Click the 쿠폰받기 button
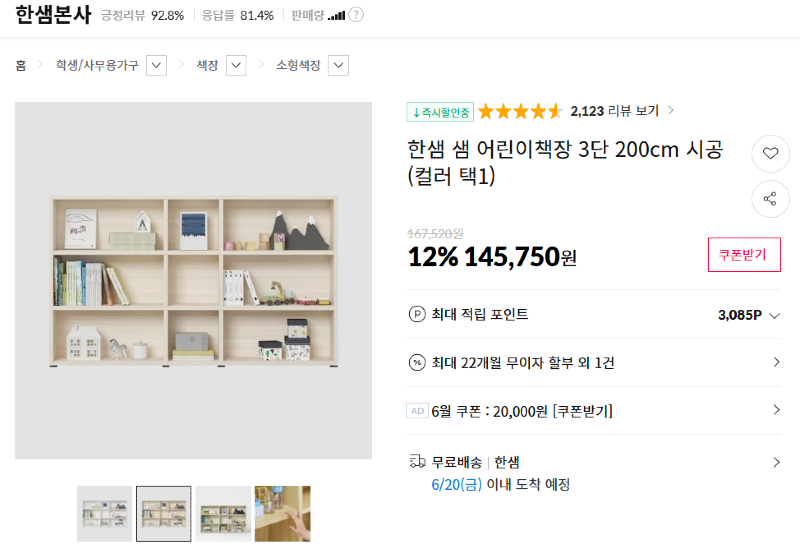The width and height of the screenshot is (800, 549). coord(744,255)
